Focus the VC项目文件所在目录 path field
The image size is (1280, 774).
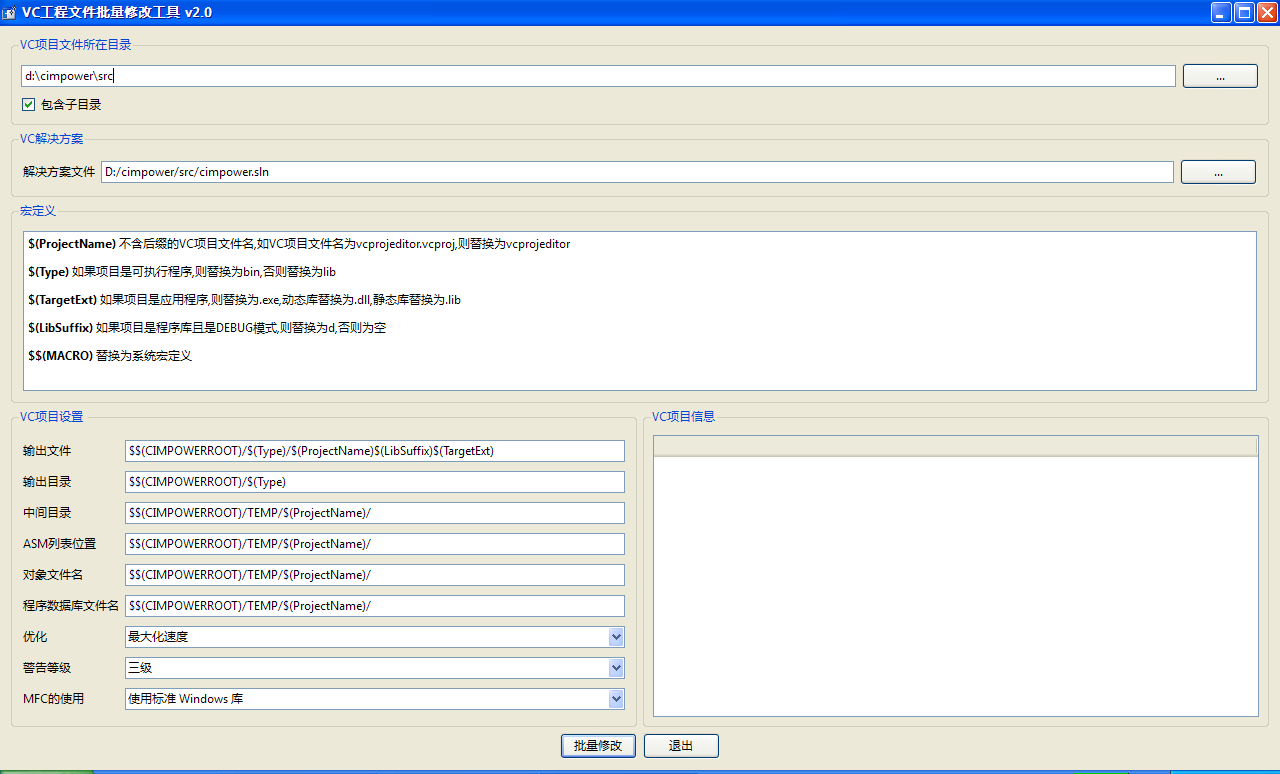click(x=598, y=76)
